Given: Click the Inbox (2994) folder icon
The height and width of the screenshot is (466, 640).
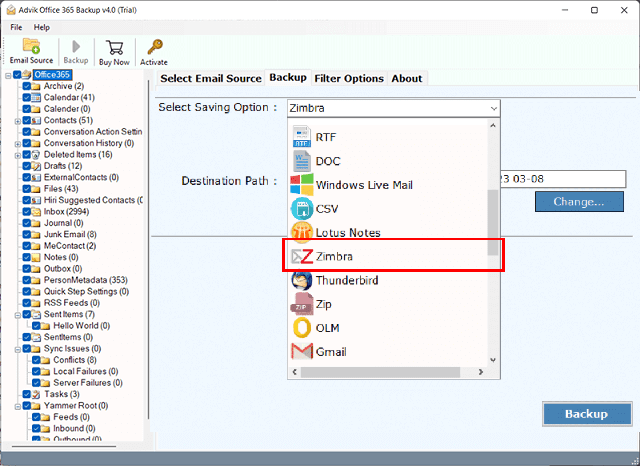Looking at the screenshot, I should pyautogui.click(x=36, y=212).
